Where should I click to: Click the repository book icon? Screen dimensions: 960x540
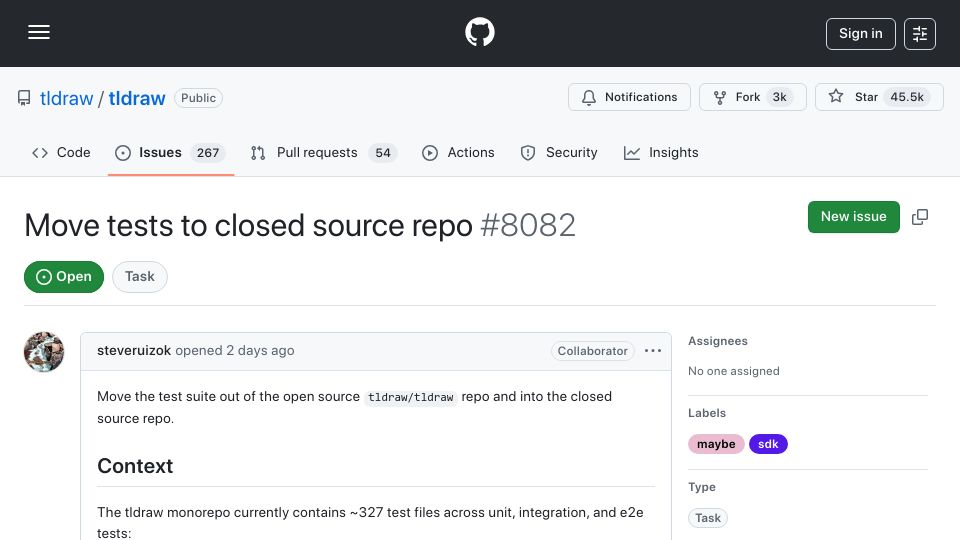coord(24,98)
